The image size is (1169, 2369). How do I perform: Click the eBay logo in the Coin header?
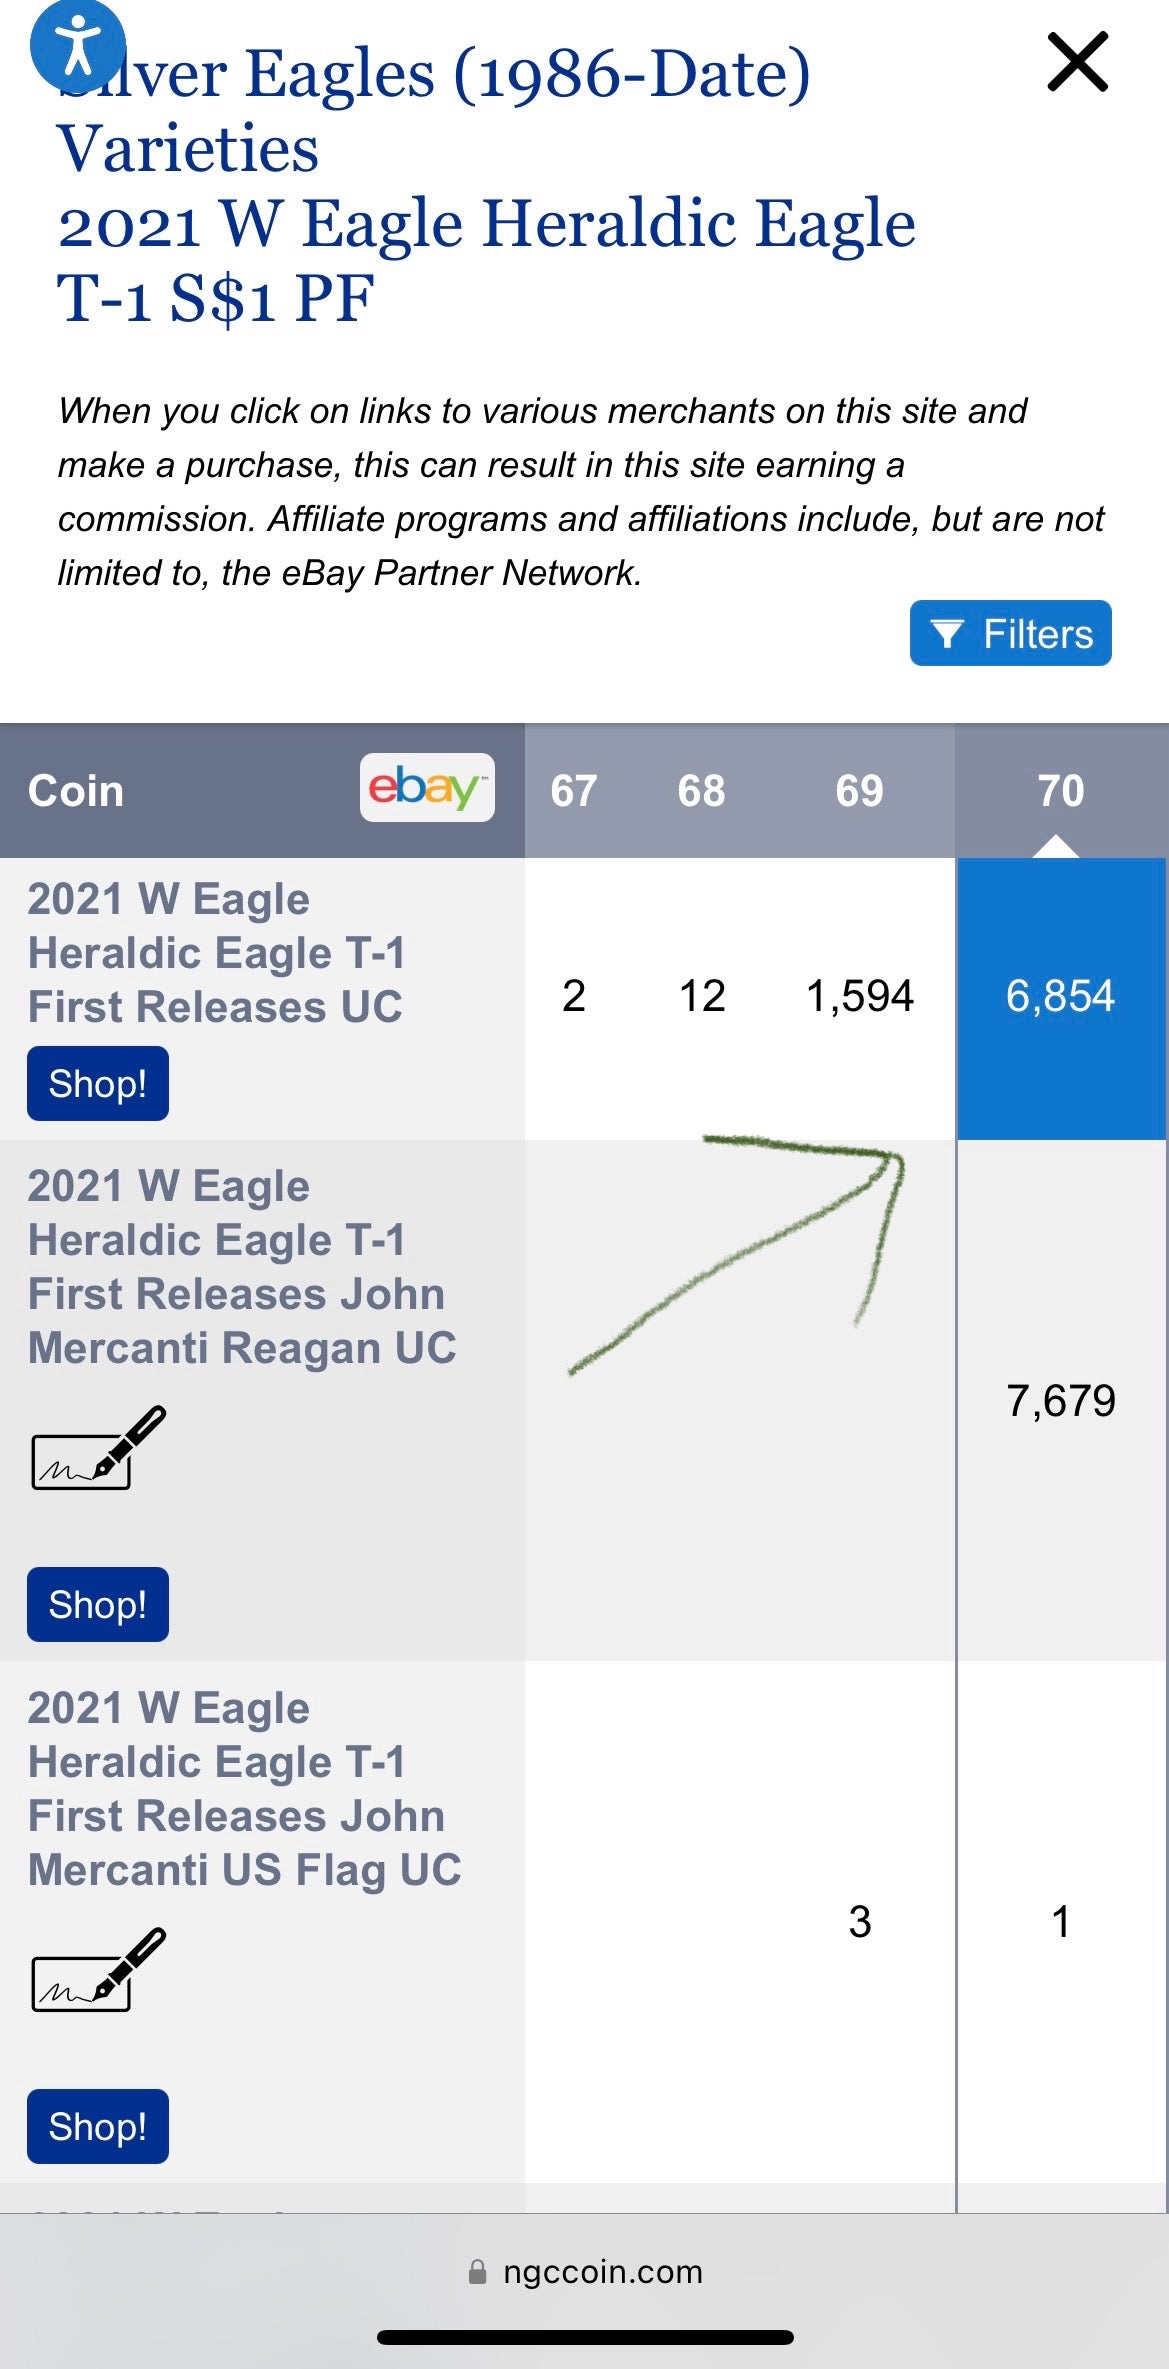[x=426, y=790]
